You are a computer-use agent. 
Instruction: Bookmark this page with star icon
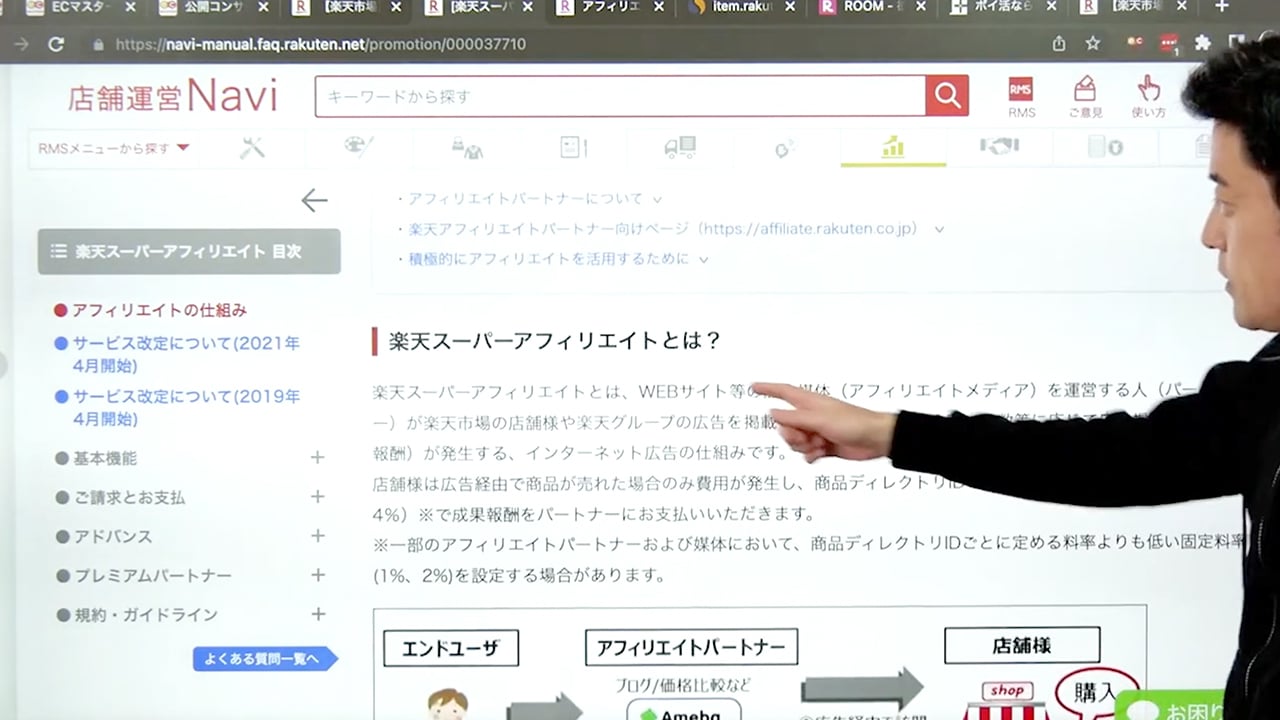pos(1093,44)
